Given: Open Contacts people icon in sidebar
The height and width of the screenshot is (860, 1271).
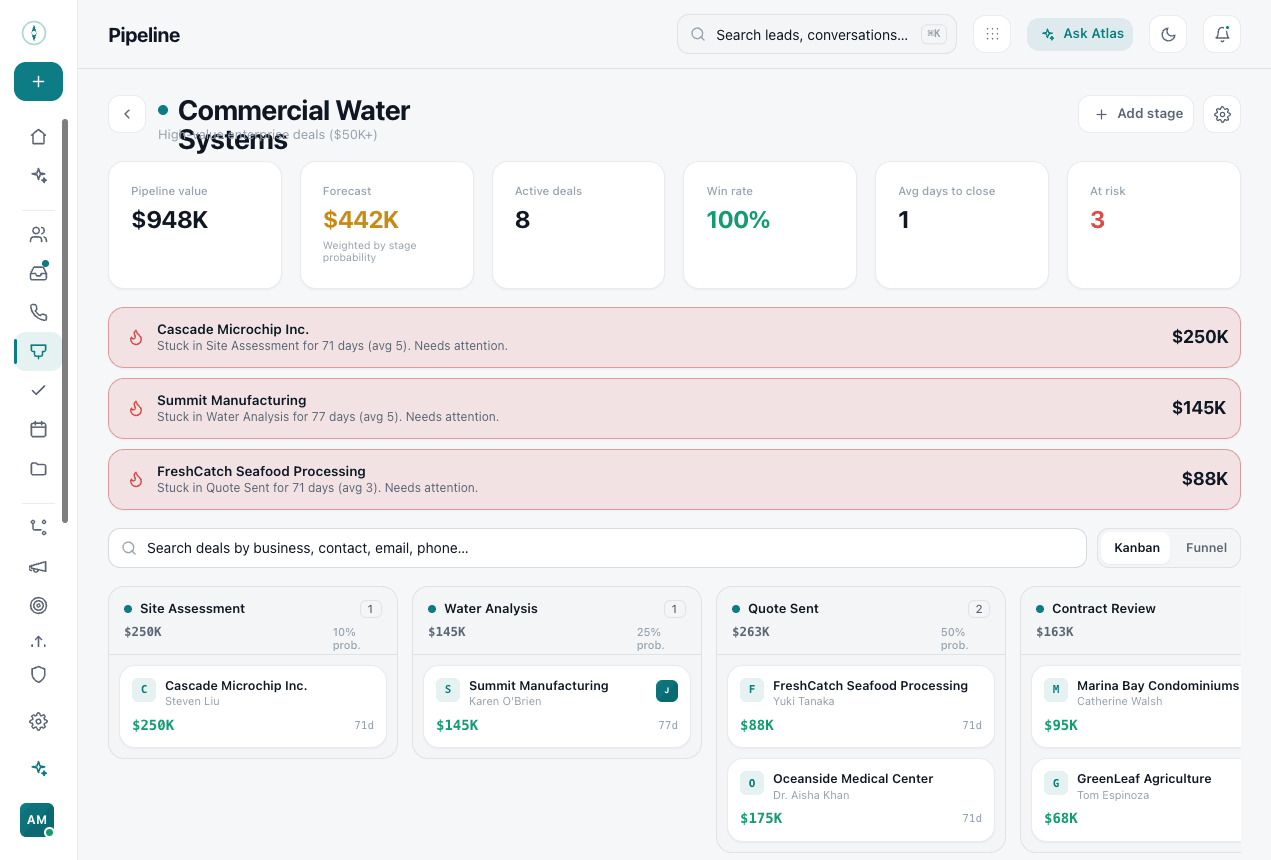Looking at the screenshot, I should [38, 235].
